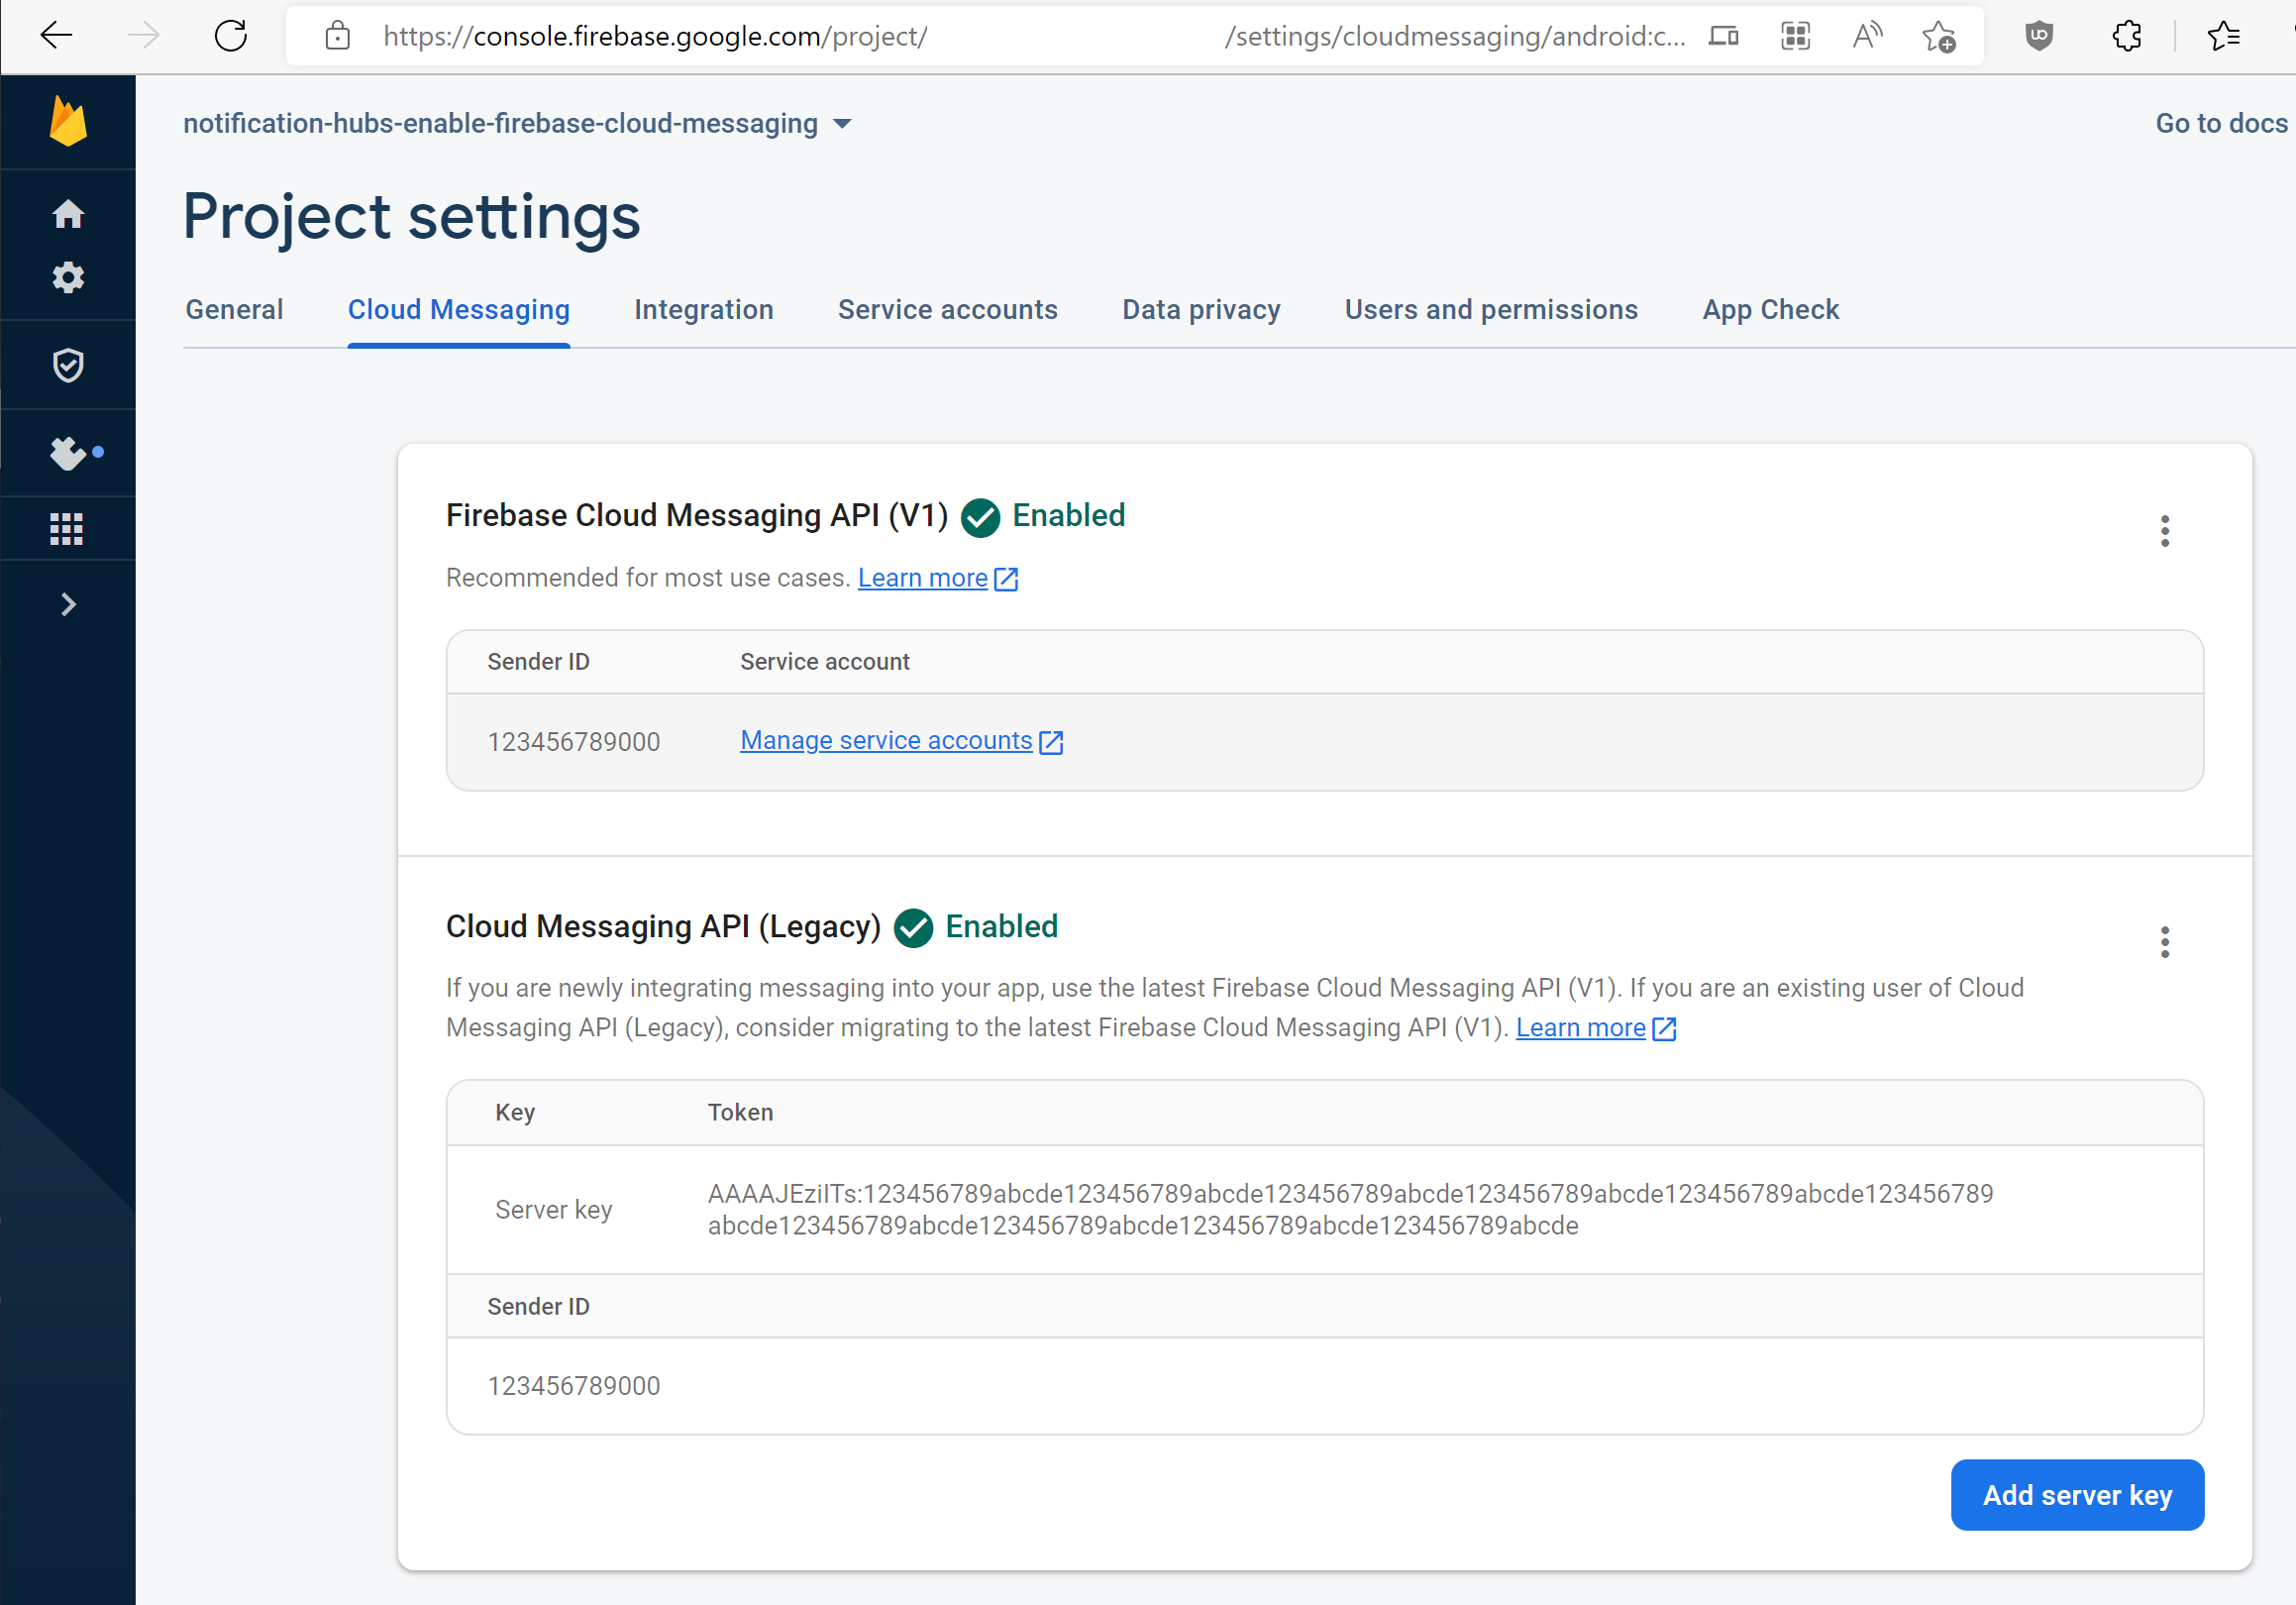
Task: Toggle Cloud Messaging API Legacy enabled status
Action: 2163,942
